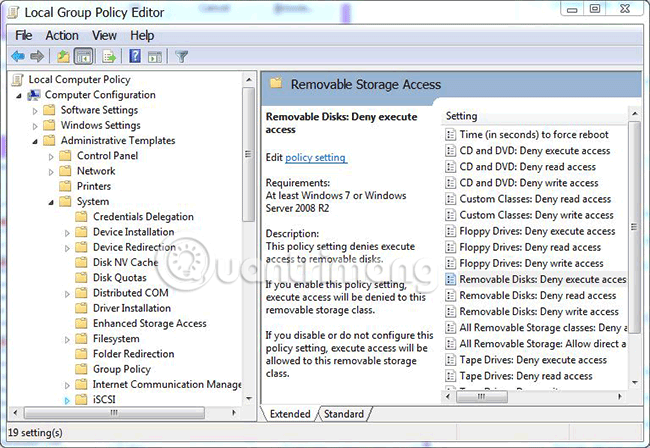The height and width of the screenshot is (448, 650).
Task: Select Tape Drives: Deny execute access
Action: coord(533,360)
